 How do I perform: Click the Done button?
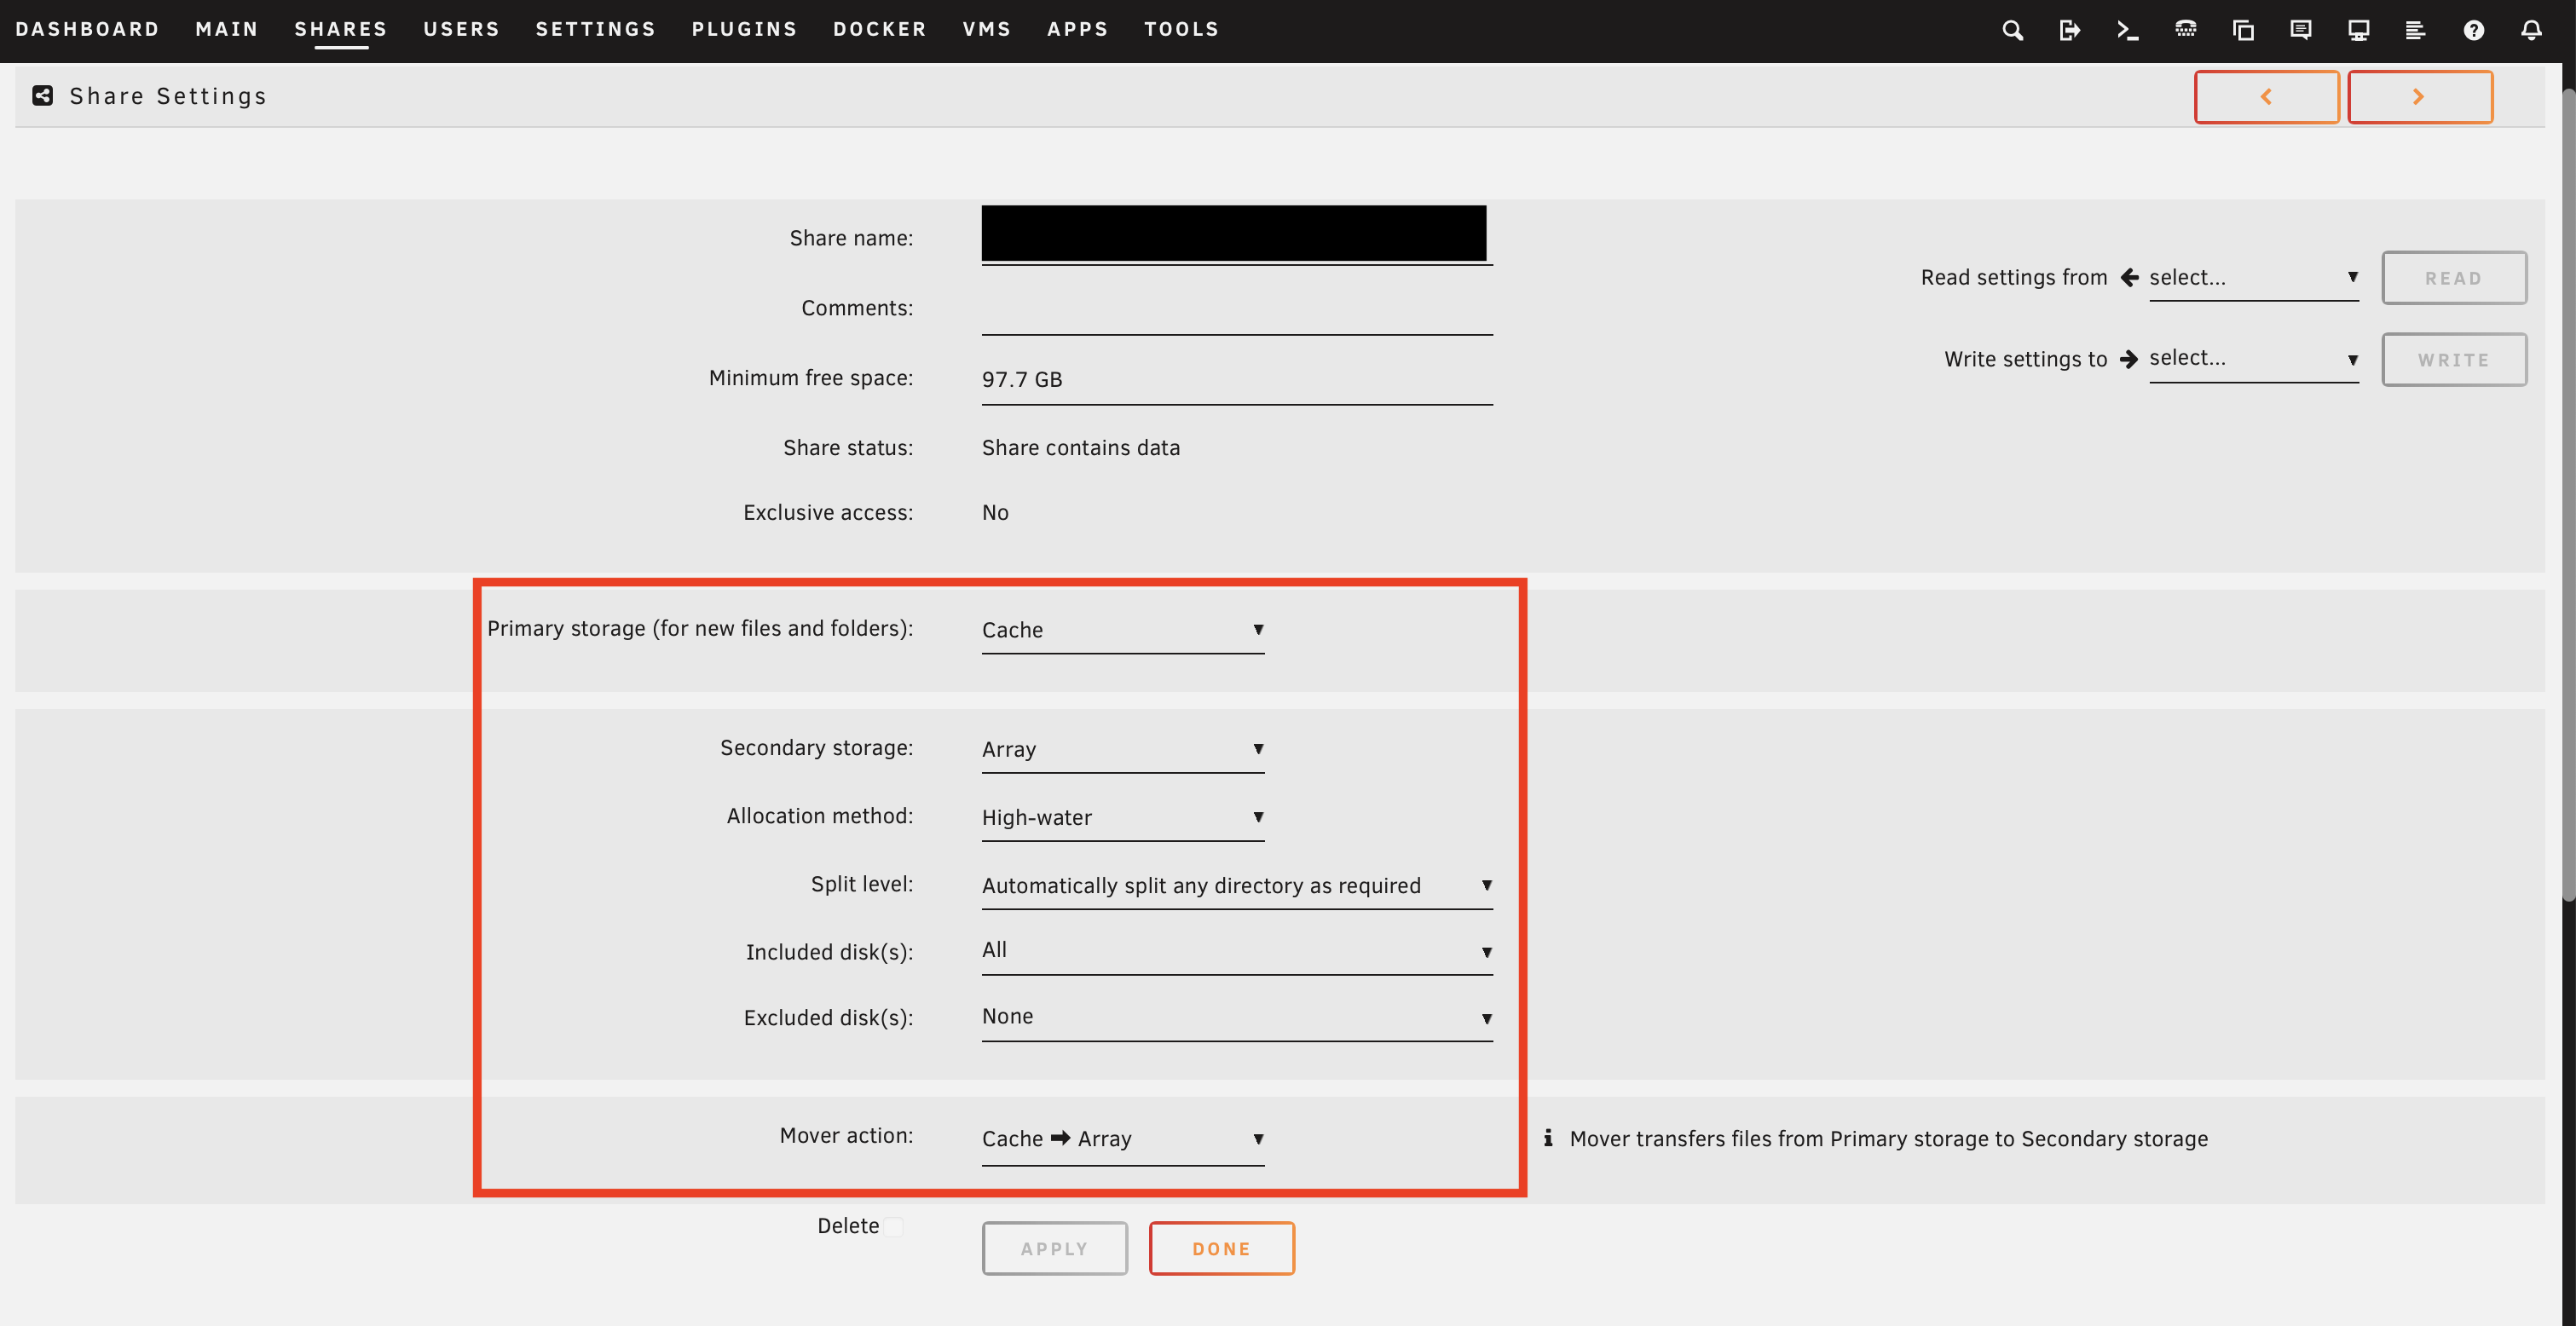point(1221,1248)
